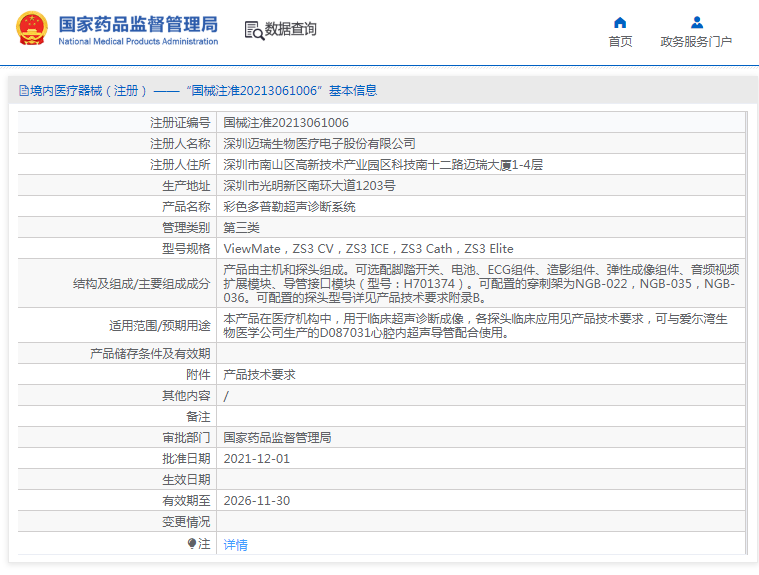
Task: Open the 详情 link
Action: pyautogui.click(x=235, y=545)
